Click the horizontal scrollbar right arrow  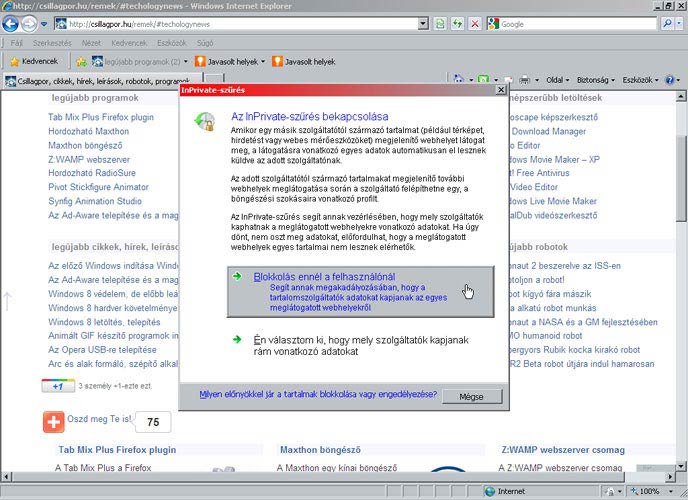(671, 476)
